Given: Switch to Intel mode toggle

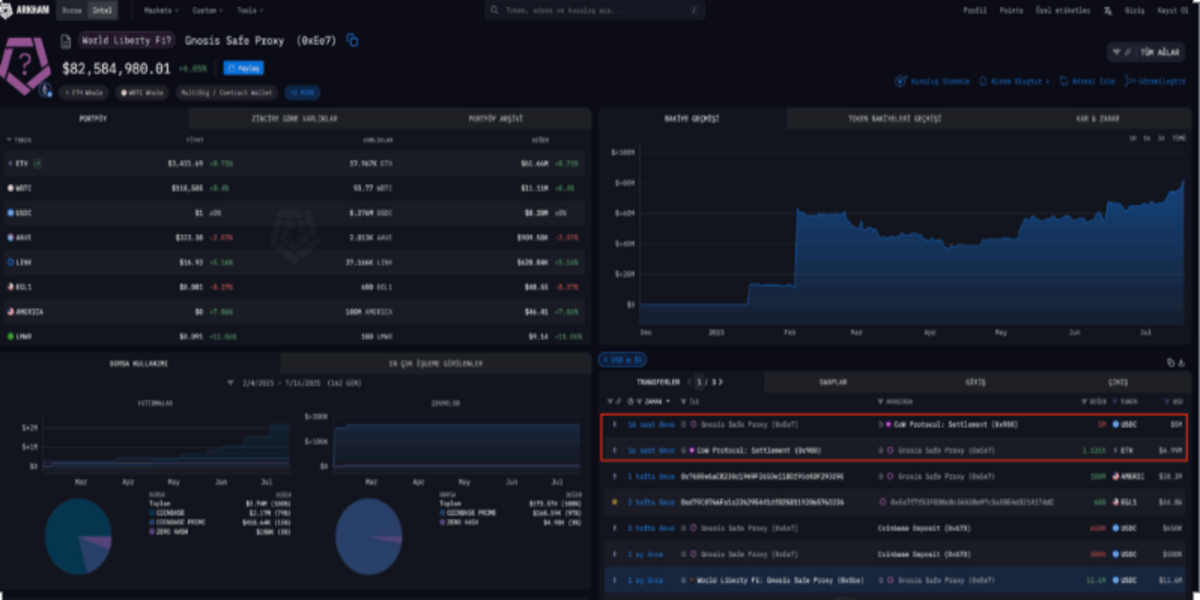Looking at the screenshot, I should 101,10.
